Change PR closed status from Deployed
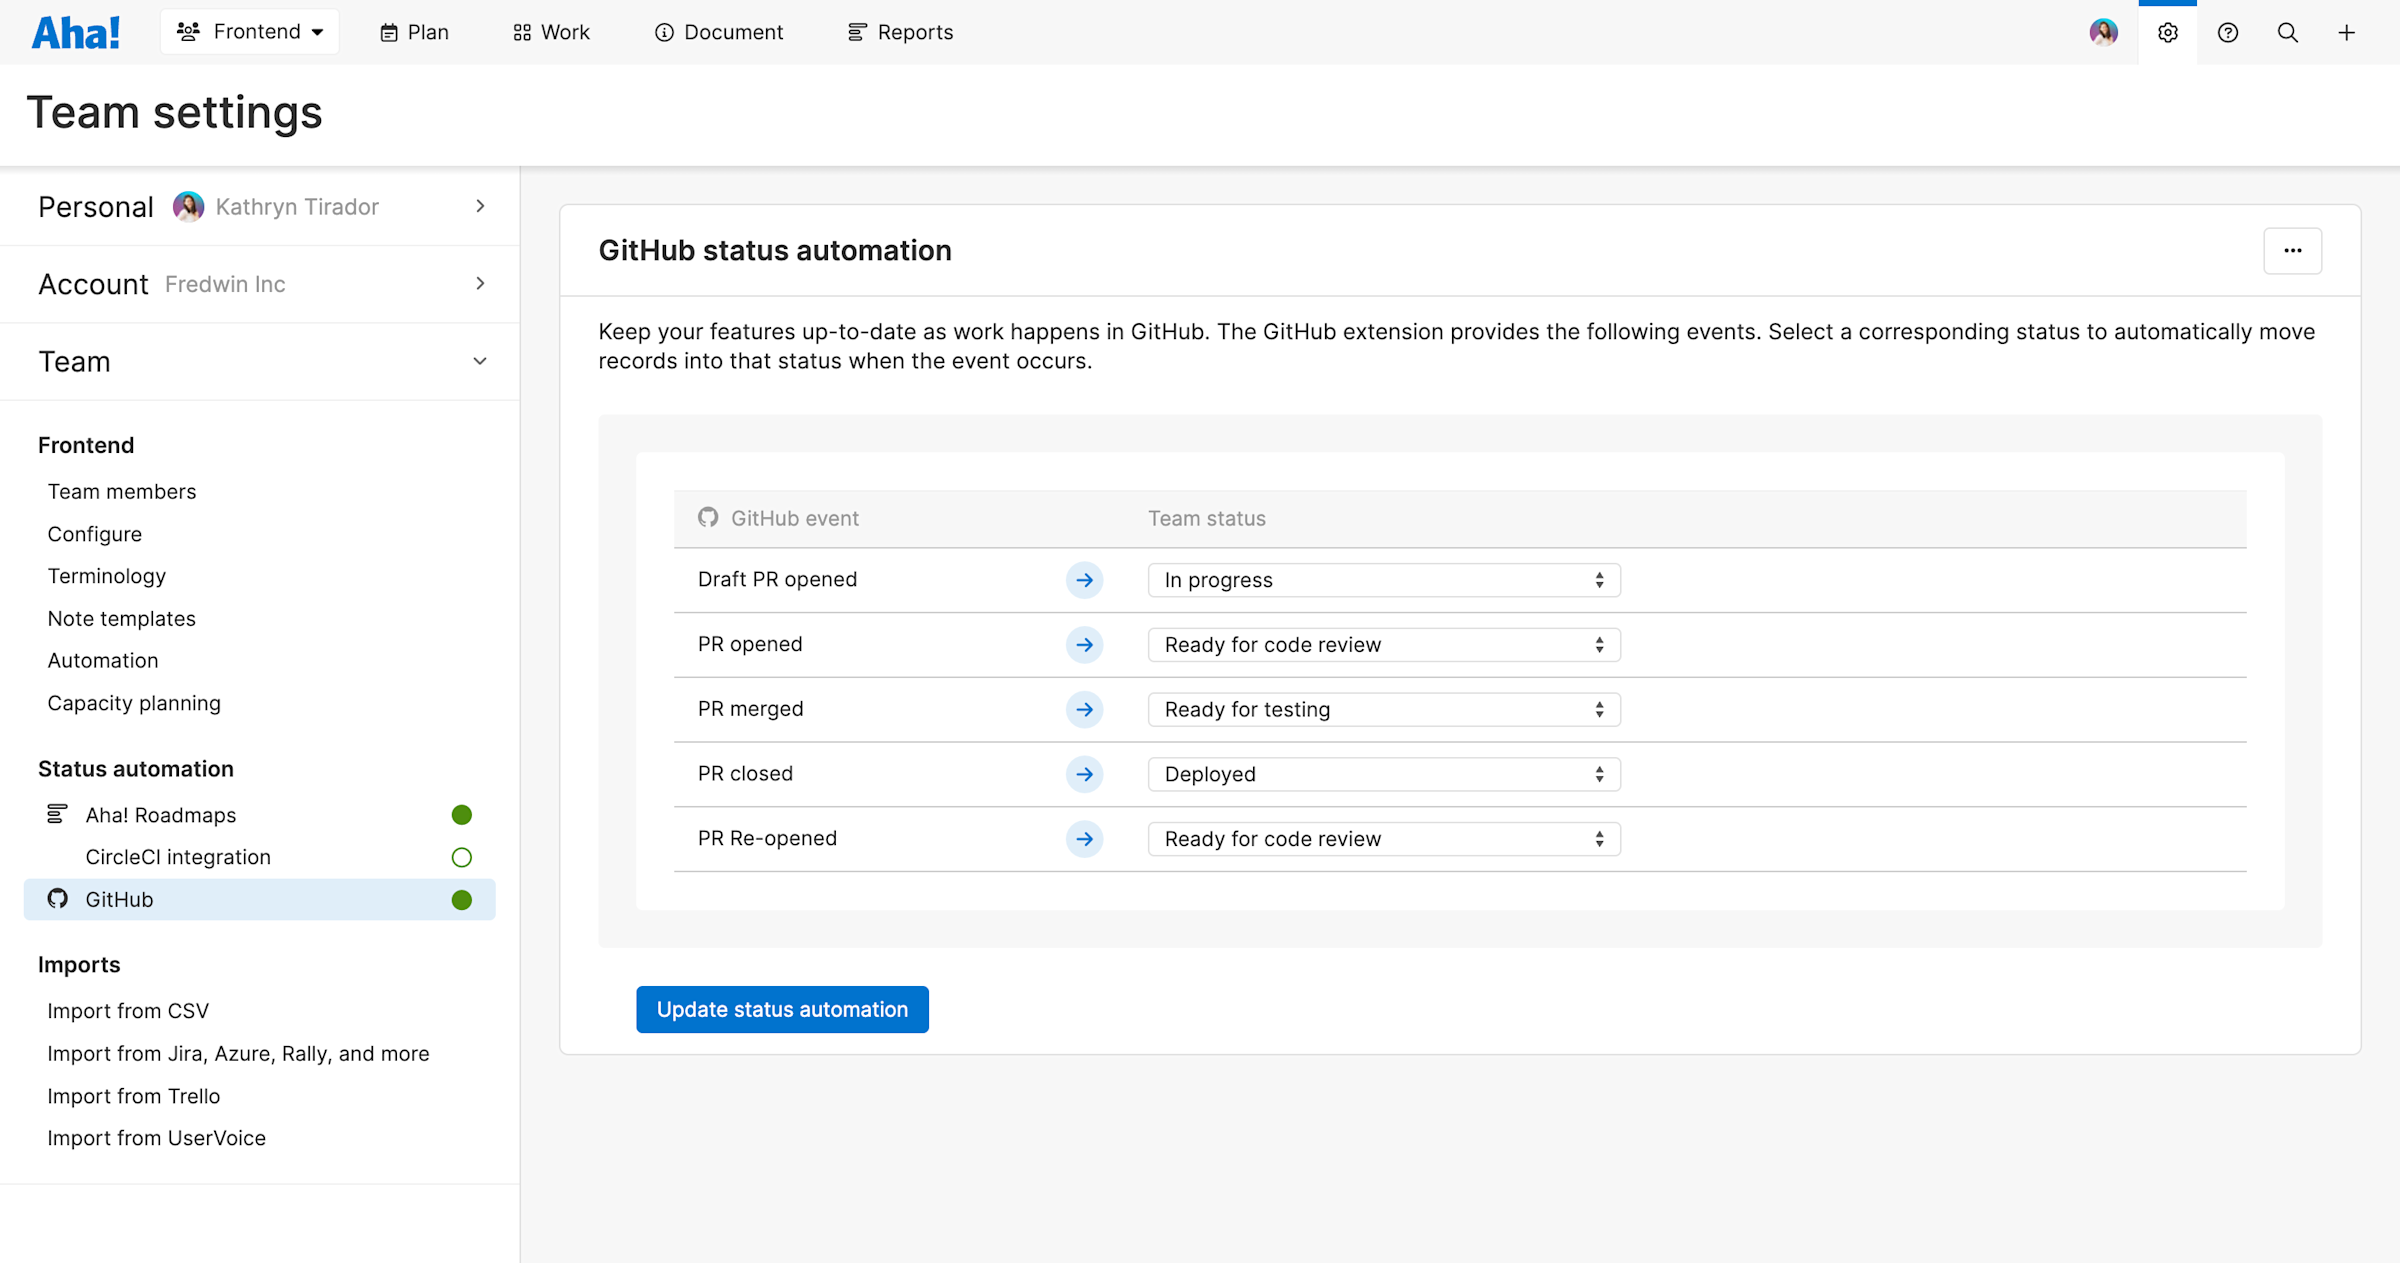This screenshot has width=2400, height=1263. [x=1382, y=773]
